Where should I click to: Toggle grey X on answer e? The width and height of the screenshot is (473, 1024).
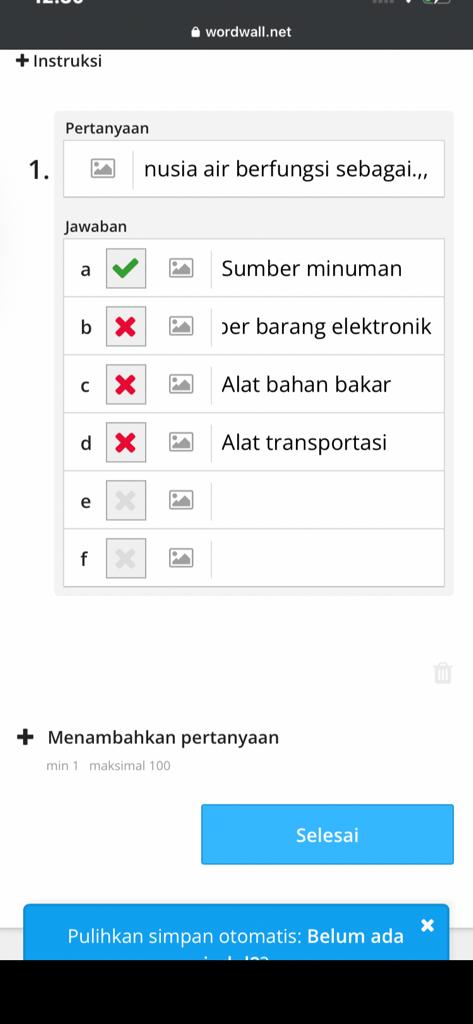click(x=126, y=500)
